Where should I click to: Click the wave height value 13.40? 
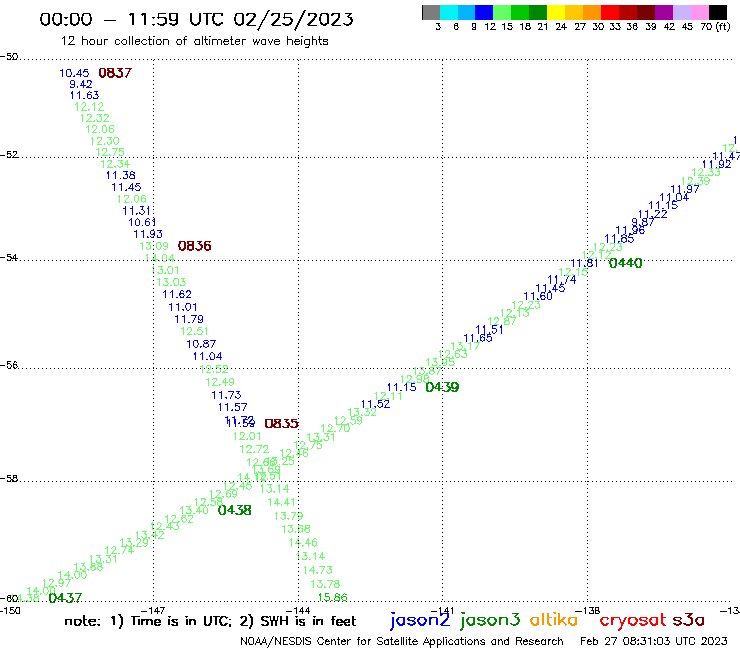[x=194, y=510]
